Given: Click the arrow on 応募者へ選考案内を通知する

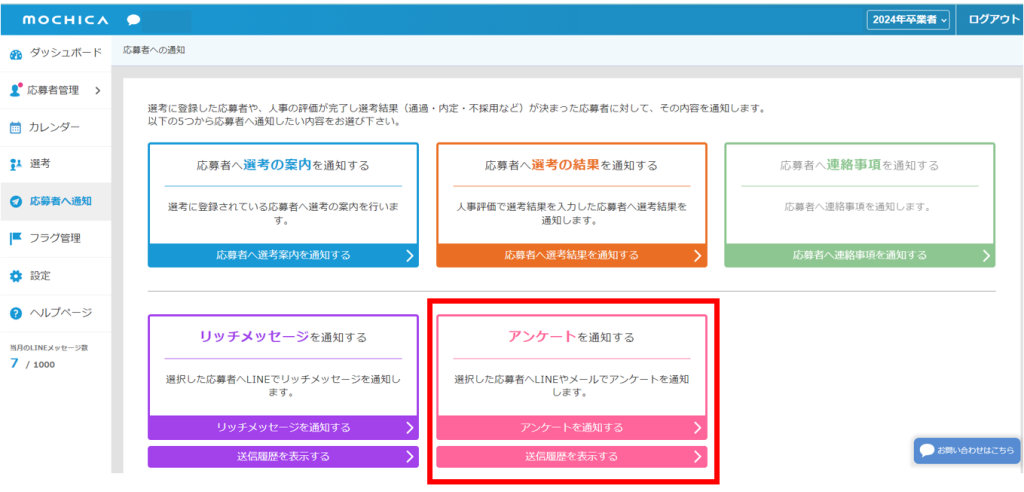Looking at the screenshot, I should pyautogui.click(x=409, y=255).
